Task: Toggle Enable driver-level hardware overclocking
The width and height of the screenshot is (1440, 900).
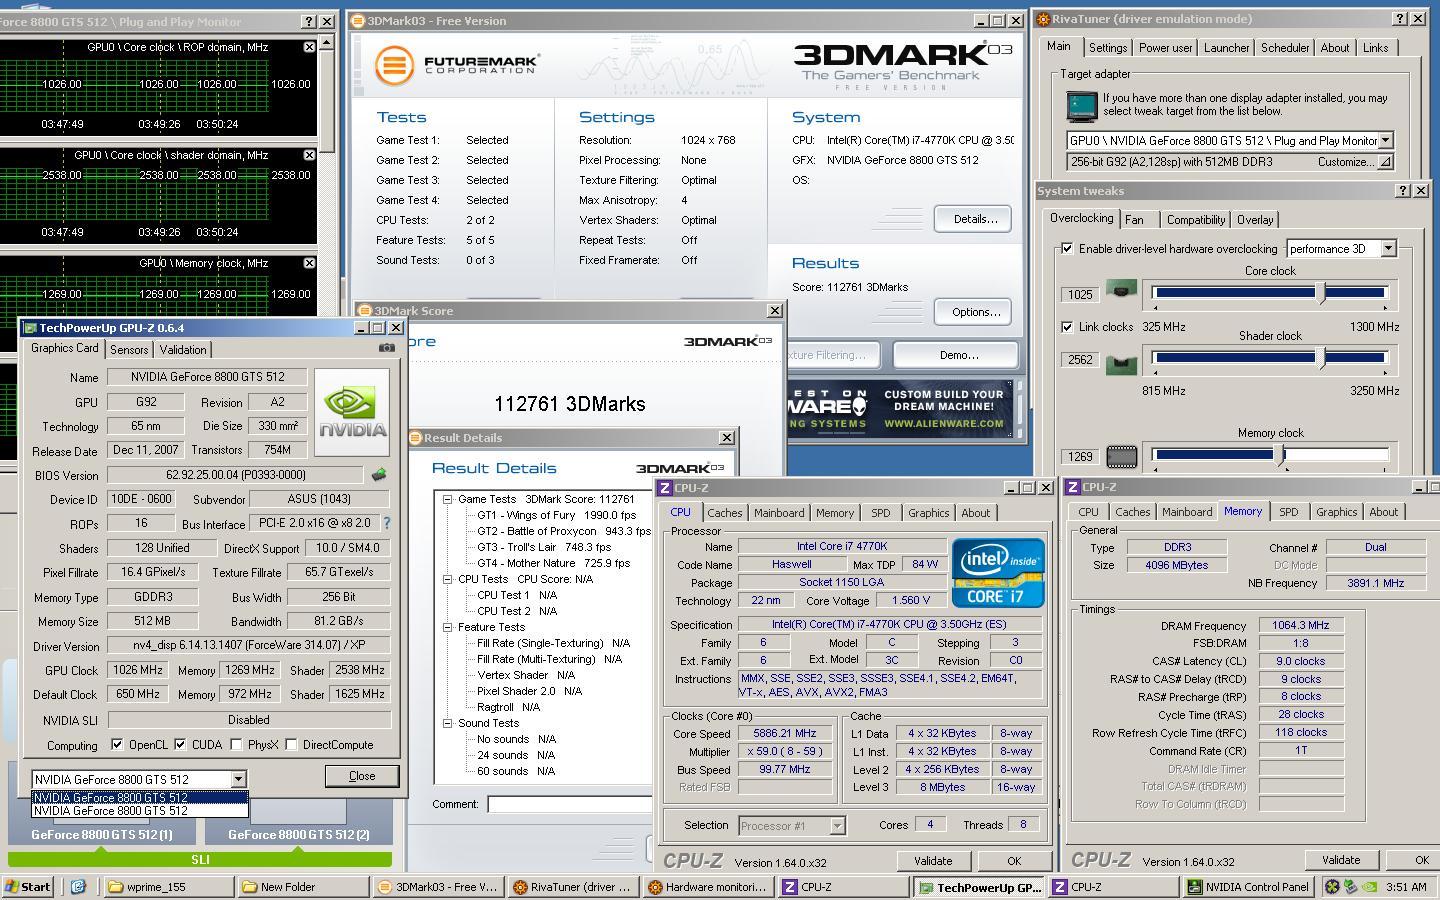Action: pos(1067,248)
